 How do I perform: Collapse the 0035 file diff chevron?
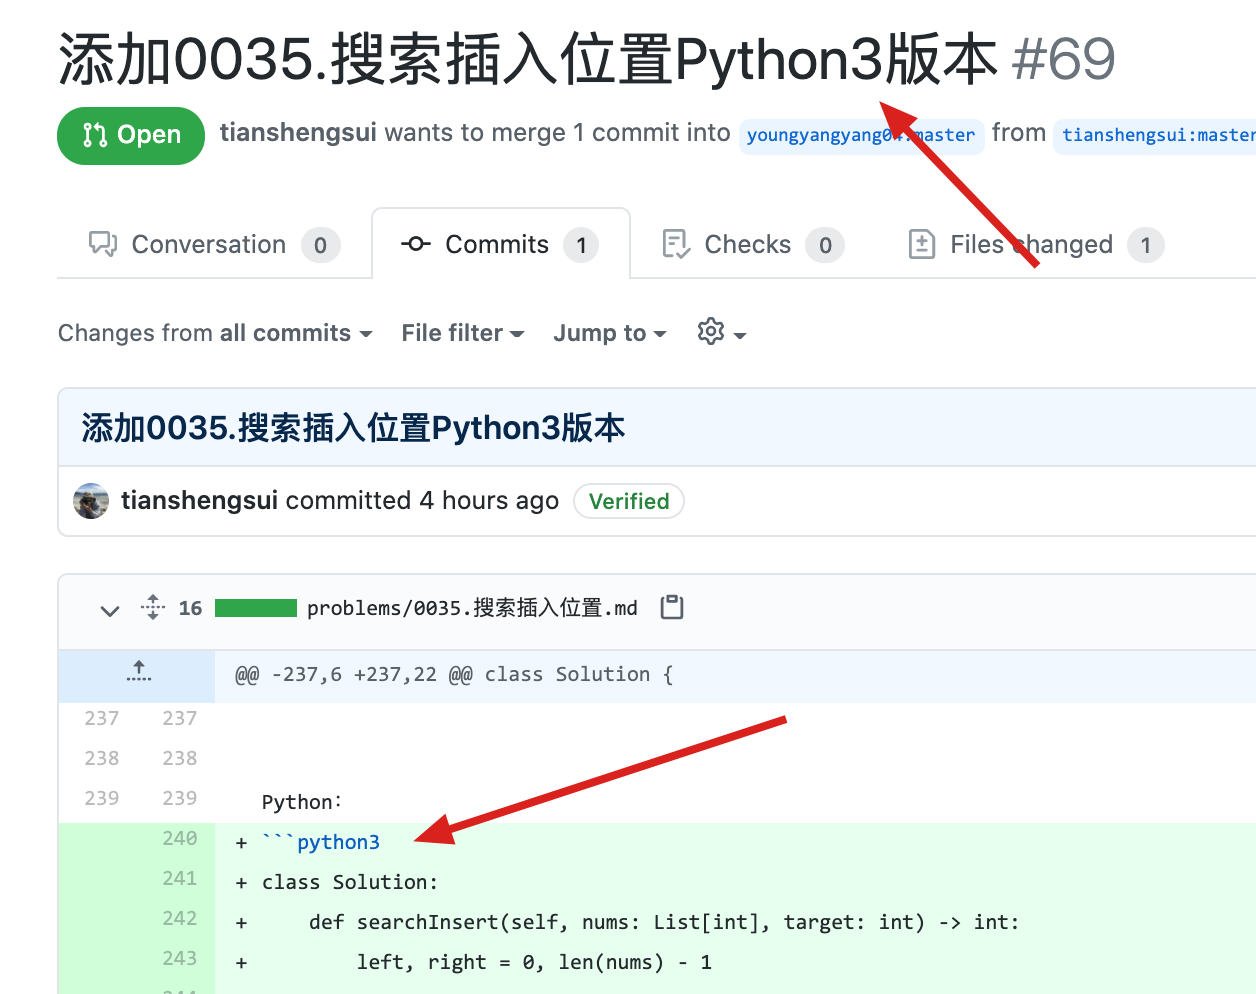point(110,609)
